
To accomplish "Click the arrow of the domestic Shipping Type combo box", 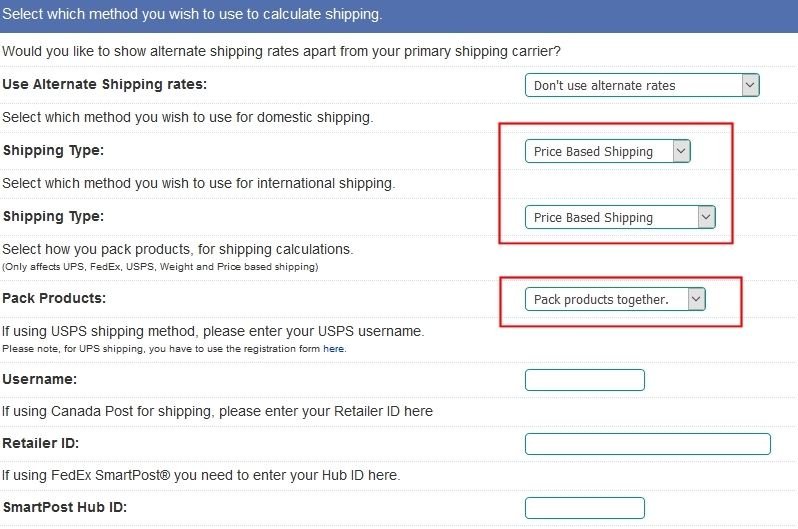I will pos(681,152).
